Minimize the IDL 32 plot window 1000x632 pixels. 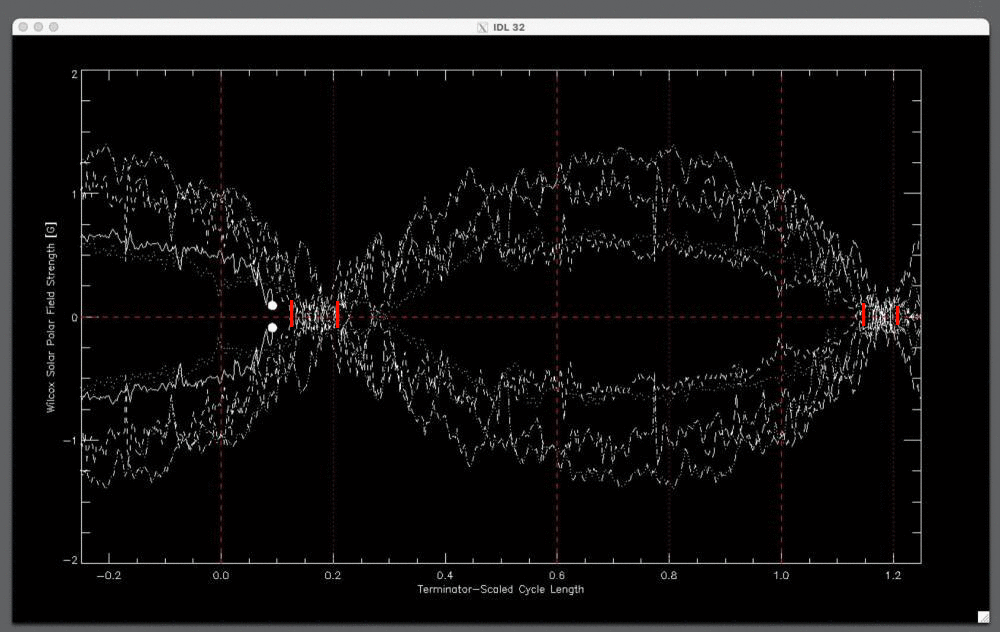pyautogui.click(x=38, y=27)
